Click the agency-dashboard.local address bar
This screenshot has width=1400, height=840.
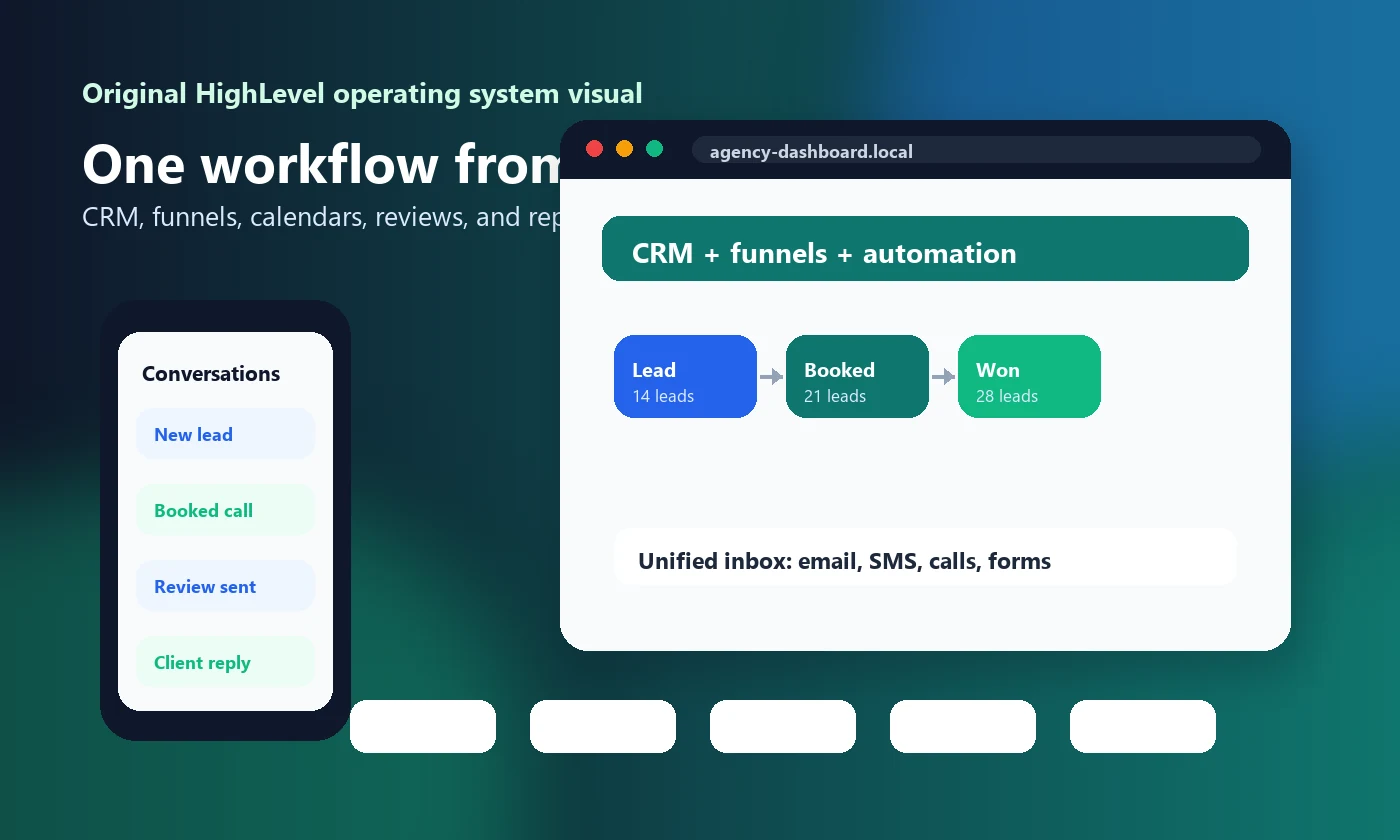(976, 150)
